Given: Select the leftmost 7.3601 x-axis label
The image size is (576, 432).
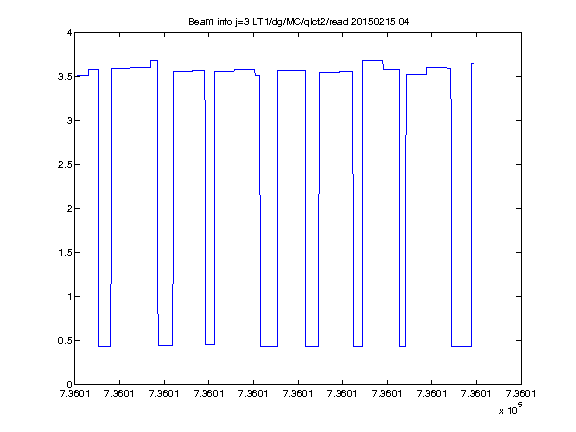Looking at the screenshot, I should tap(75, 394).
